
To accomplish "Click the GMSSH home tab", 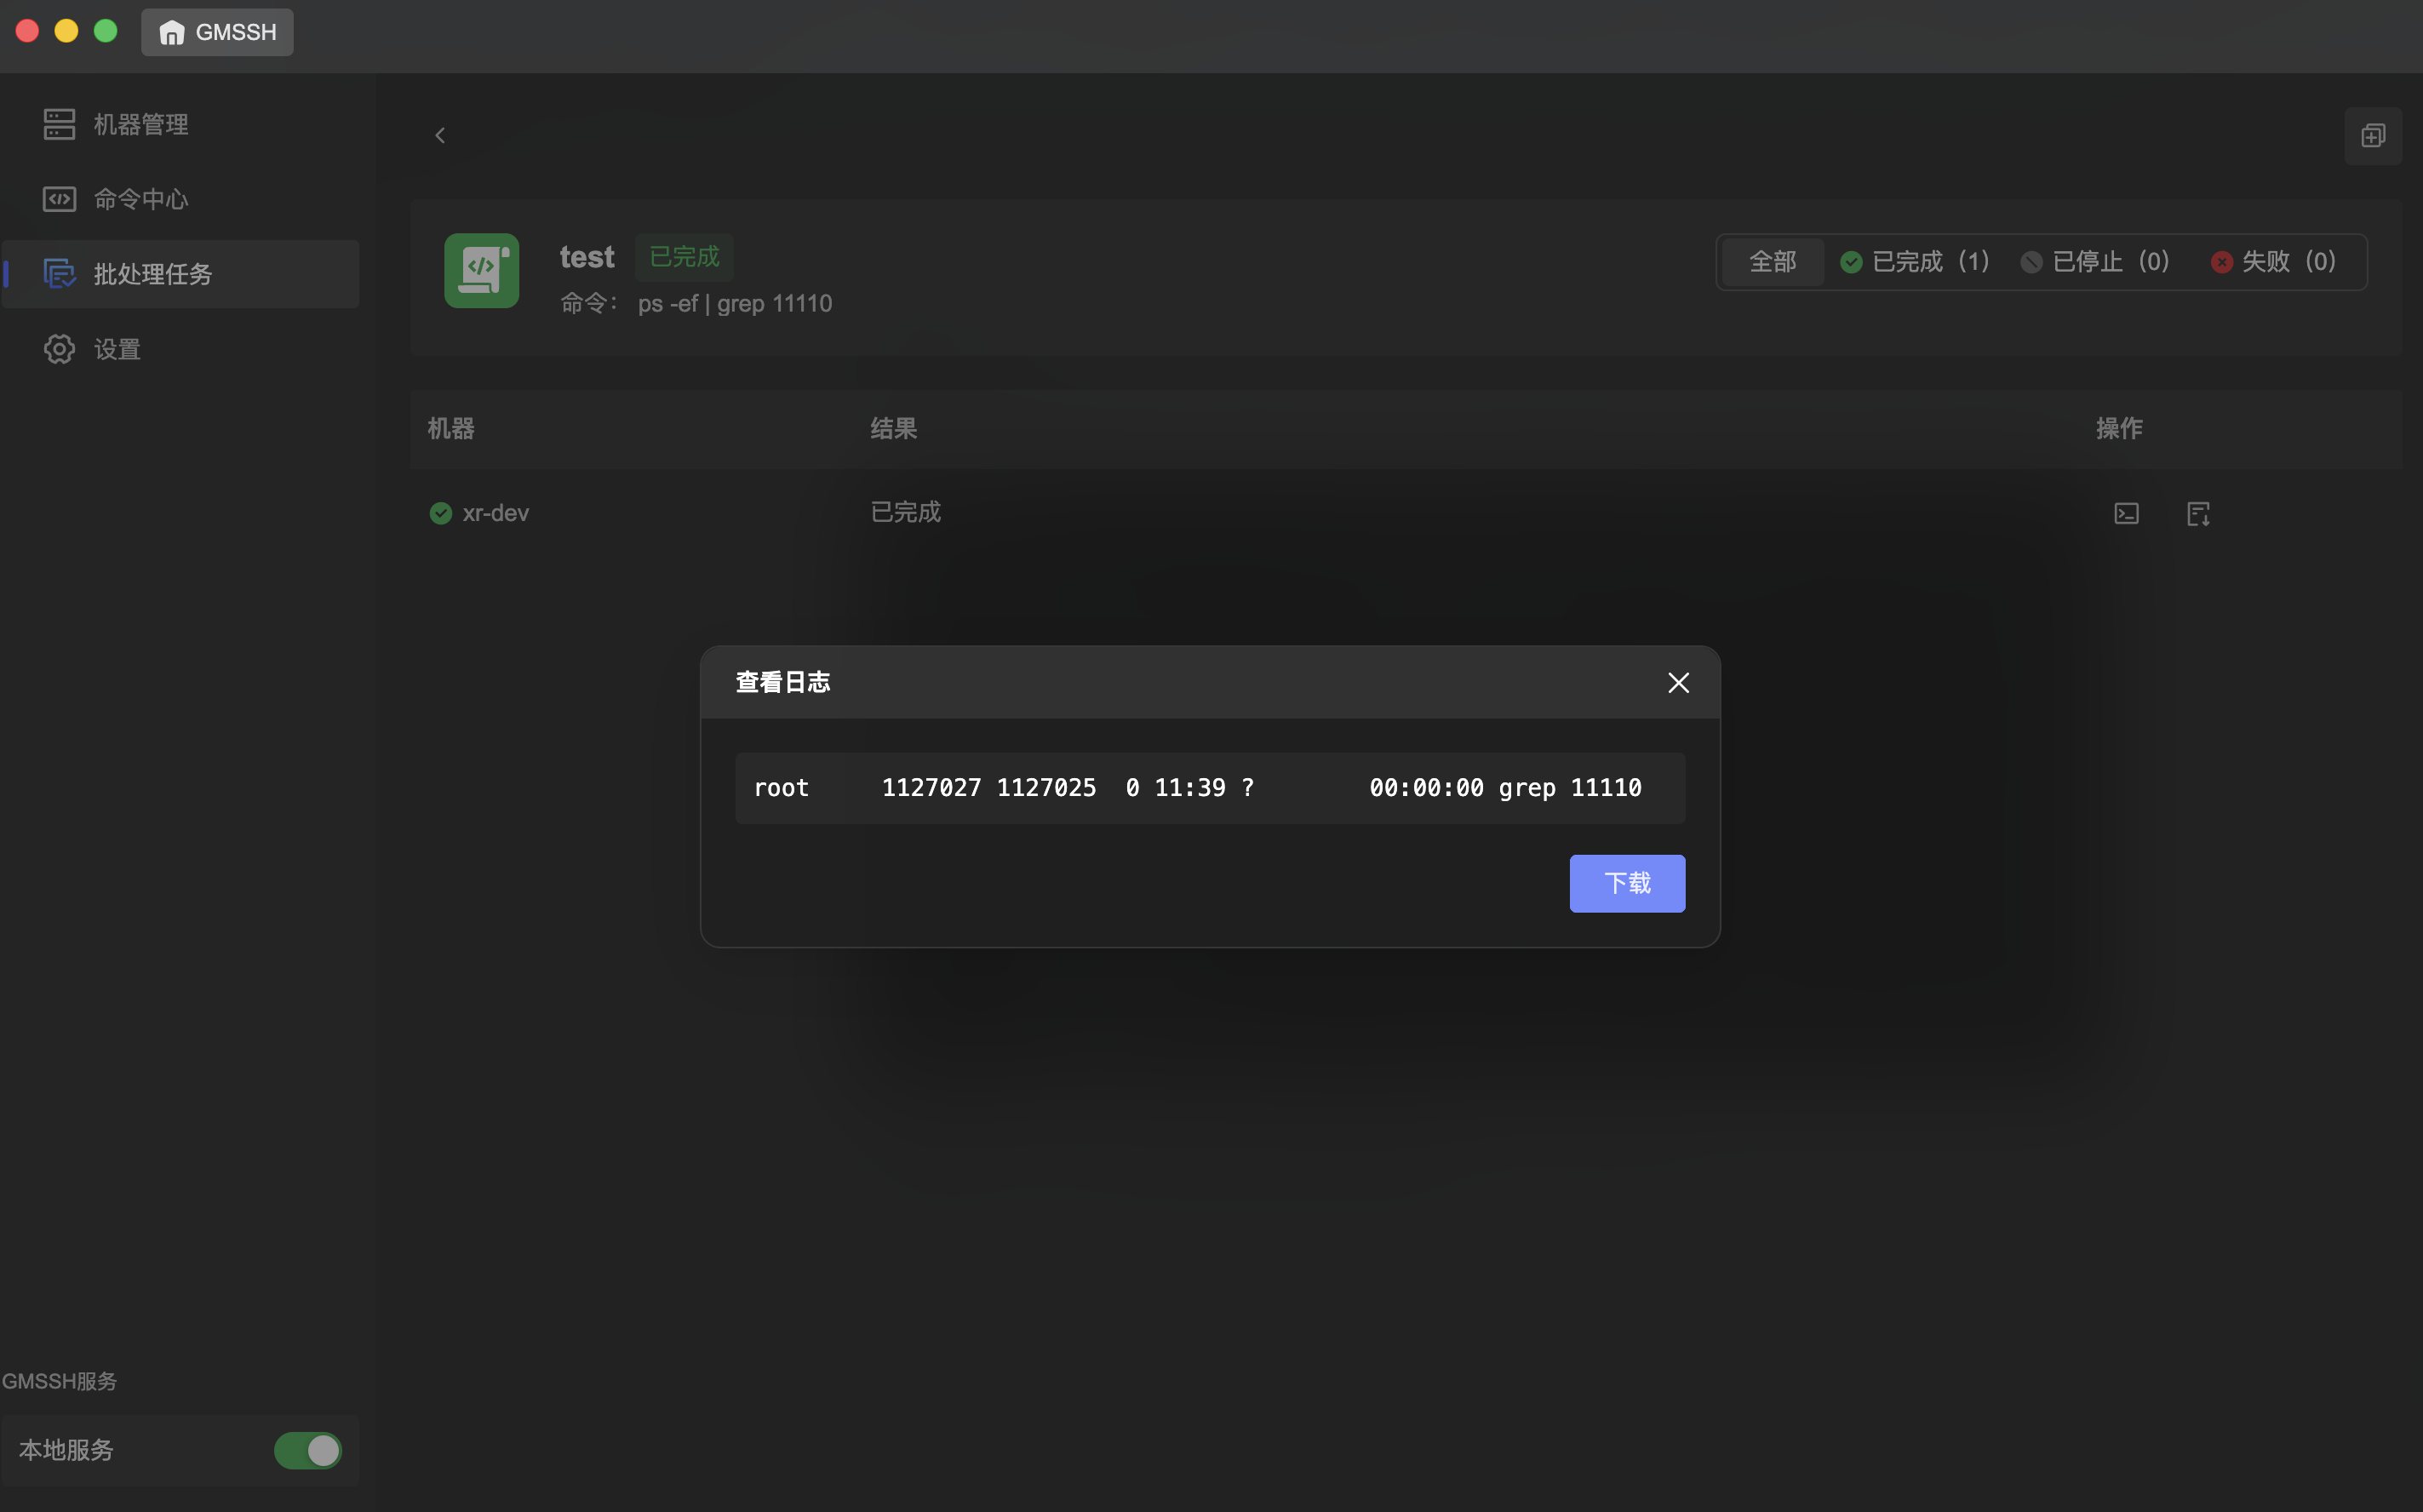I will [217, 32].
